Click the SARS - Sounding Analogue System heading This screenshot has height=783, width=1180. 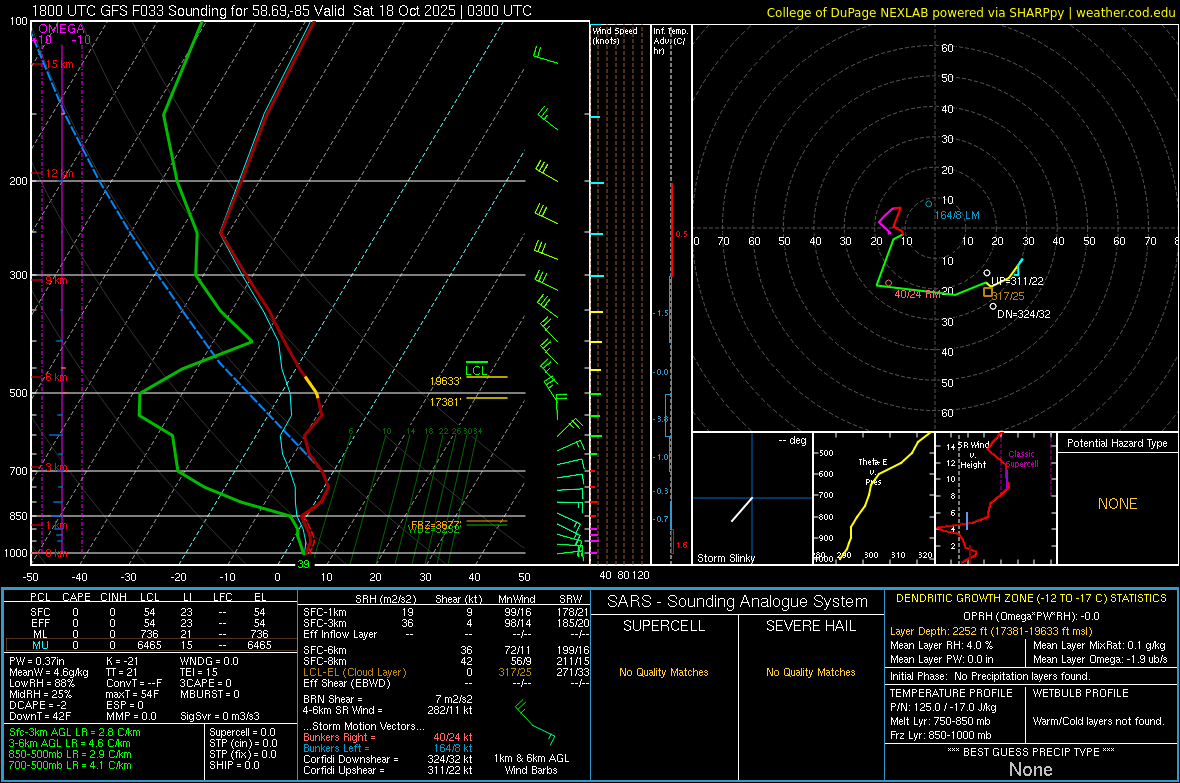click(737, 602)
